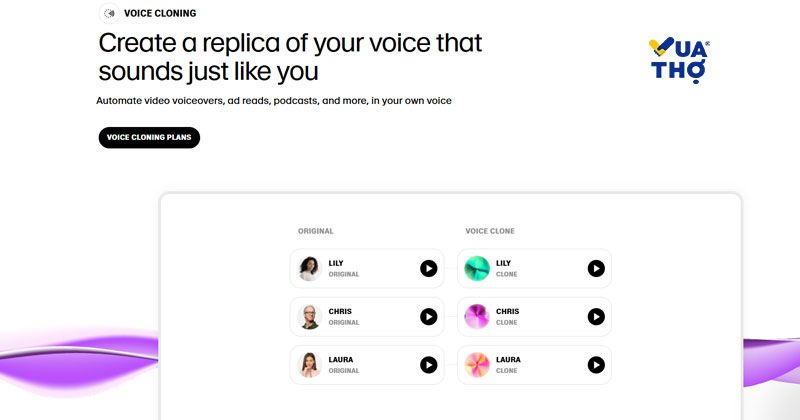Play Laura's original voice sample
The image size is (800, 420).
tap(429, 365)
